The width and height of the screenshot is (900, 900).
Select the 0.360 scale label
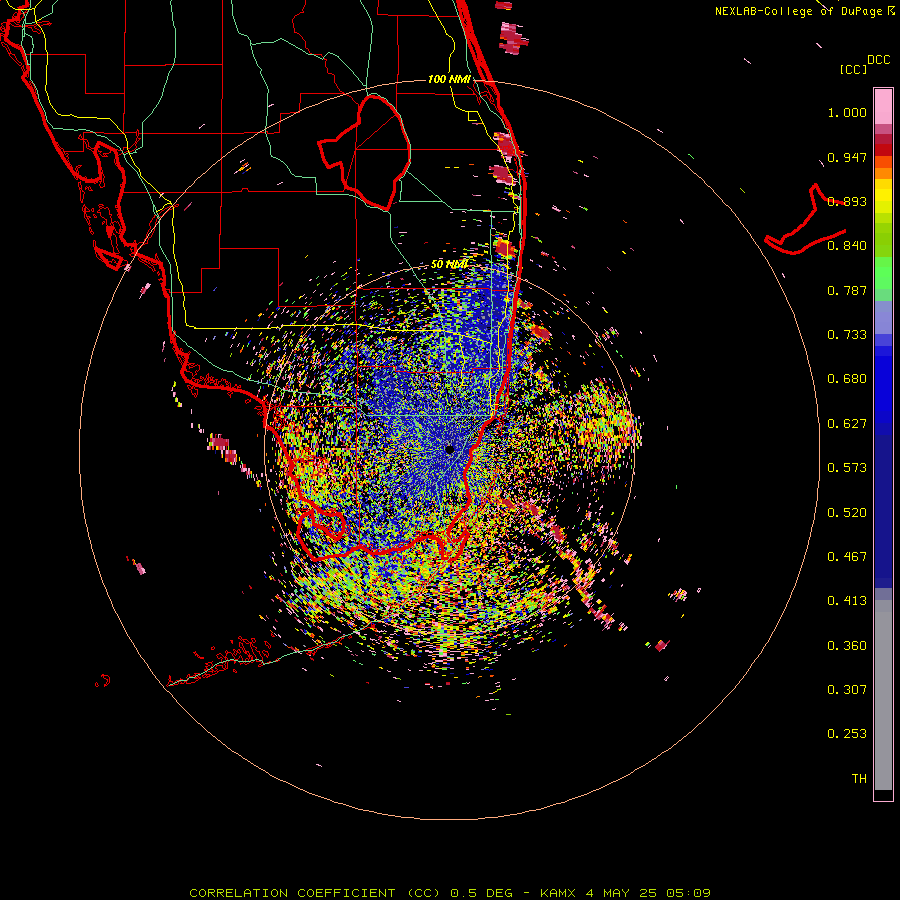click(847, 646)
